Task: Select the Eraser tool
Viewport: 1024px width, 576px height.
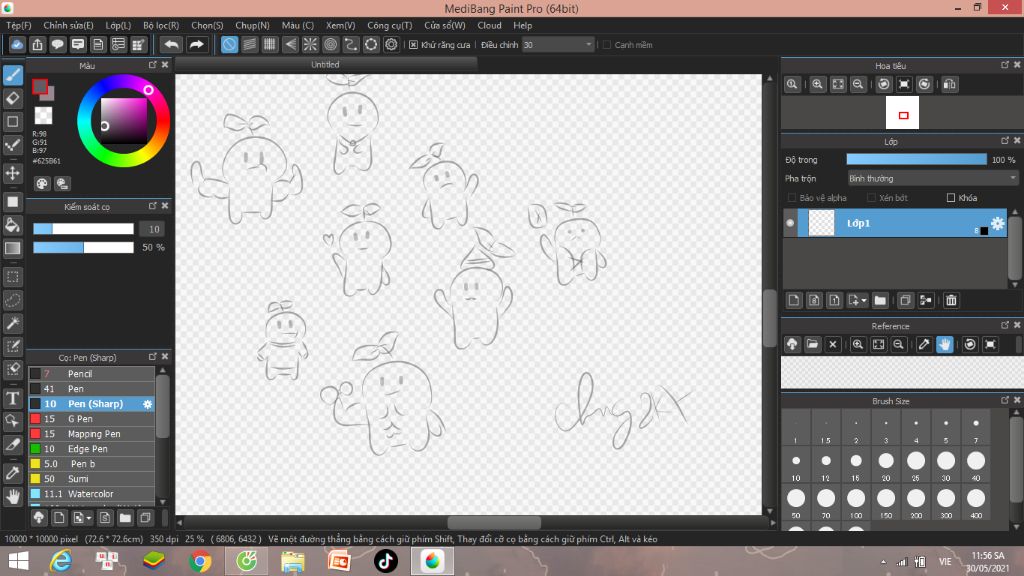Action: [13, 99]
